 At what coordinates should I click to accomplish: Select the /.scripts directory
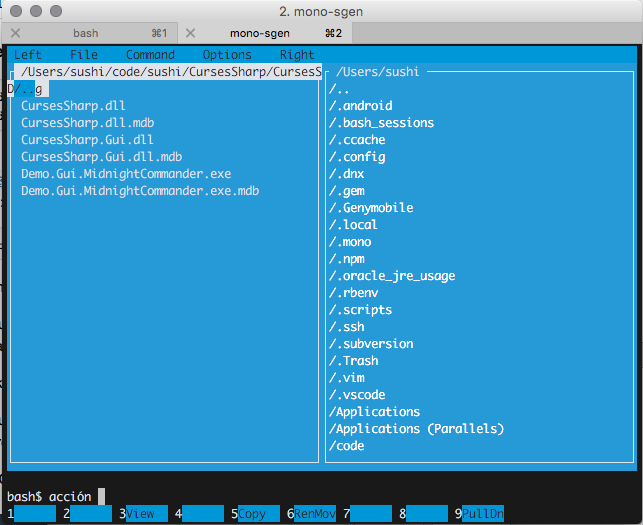[360, 310]
